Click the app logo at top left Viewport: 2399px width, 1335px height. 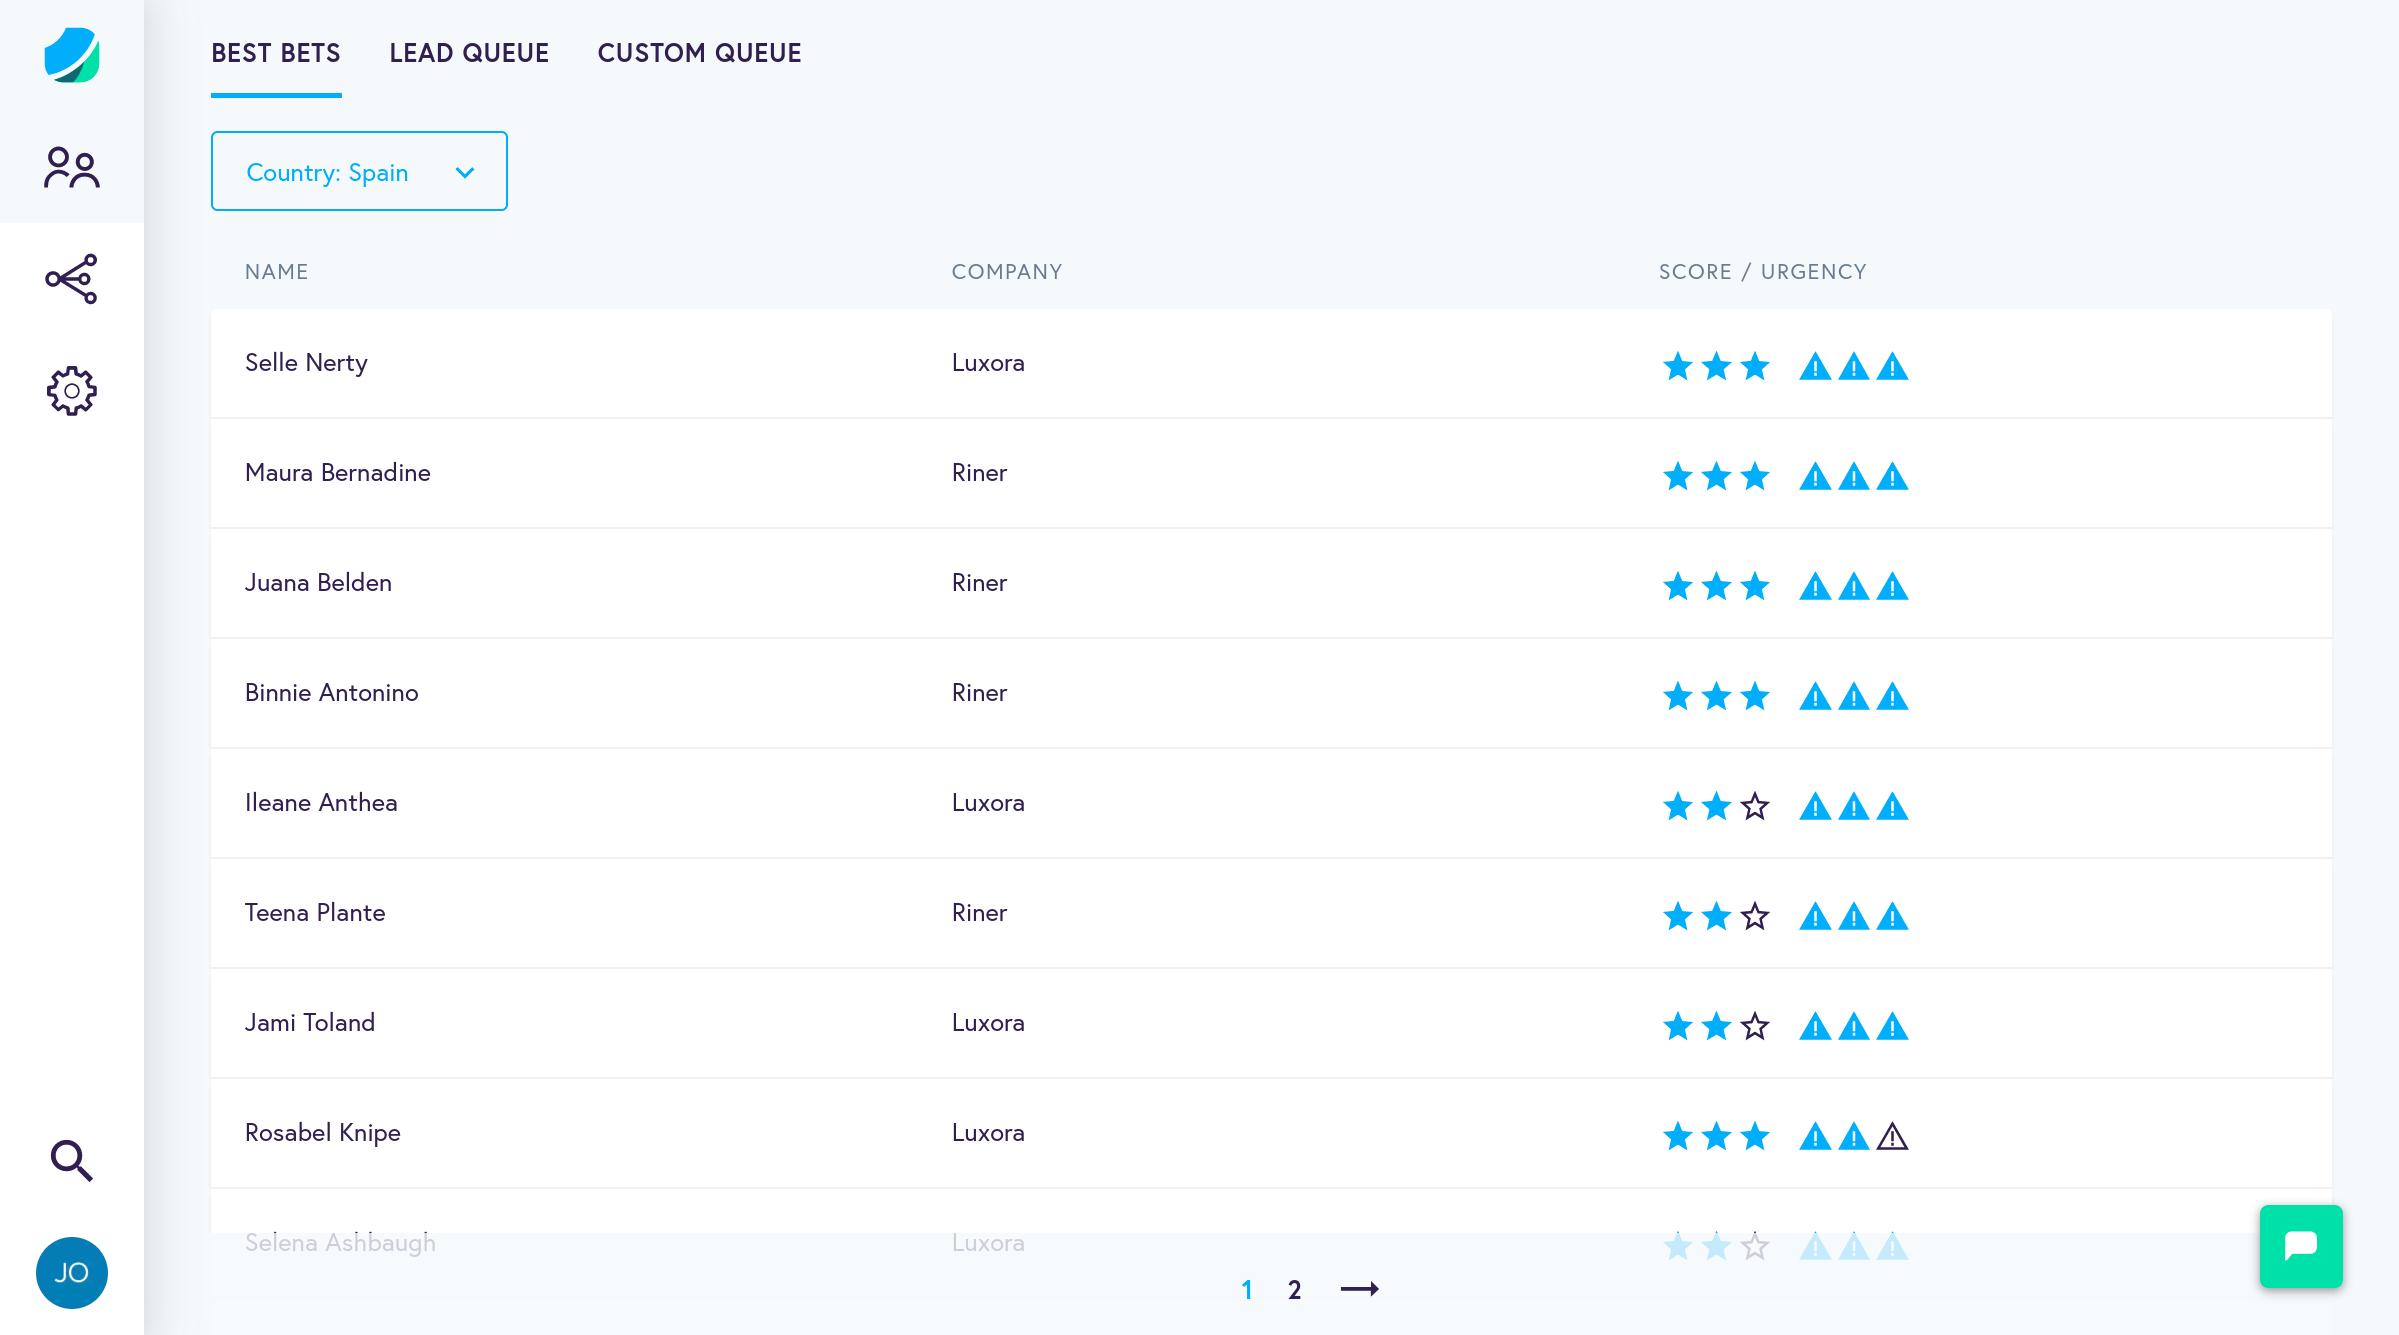coord(71,55)
